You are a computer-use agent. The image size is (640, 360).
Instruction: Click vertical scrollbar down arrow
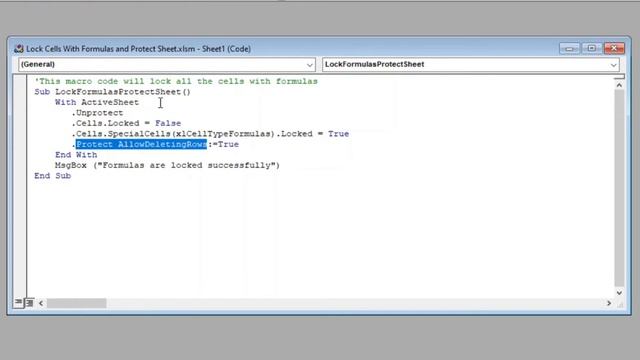619,292
